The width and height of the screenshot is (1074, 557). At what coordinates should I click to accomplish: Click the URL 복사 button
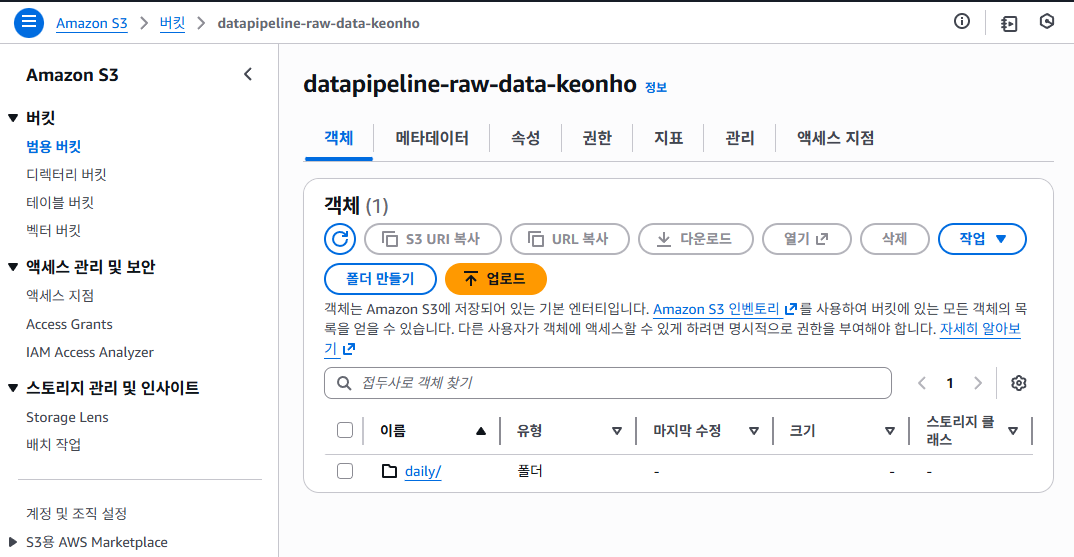(x=570, y=239)
